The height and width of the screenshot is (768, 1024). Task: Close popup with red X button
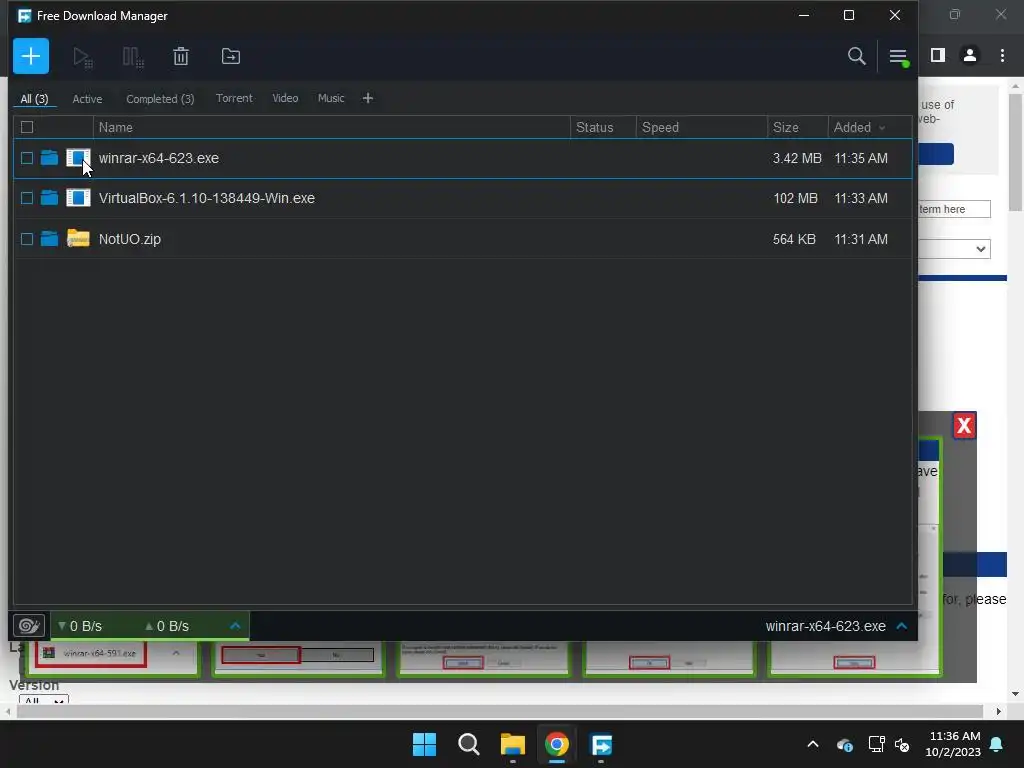tap(964, 426)
